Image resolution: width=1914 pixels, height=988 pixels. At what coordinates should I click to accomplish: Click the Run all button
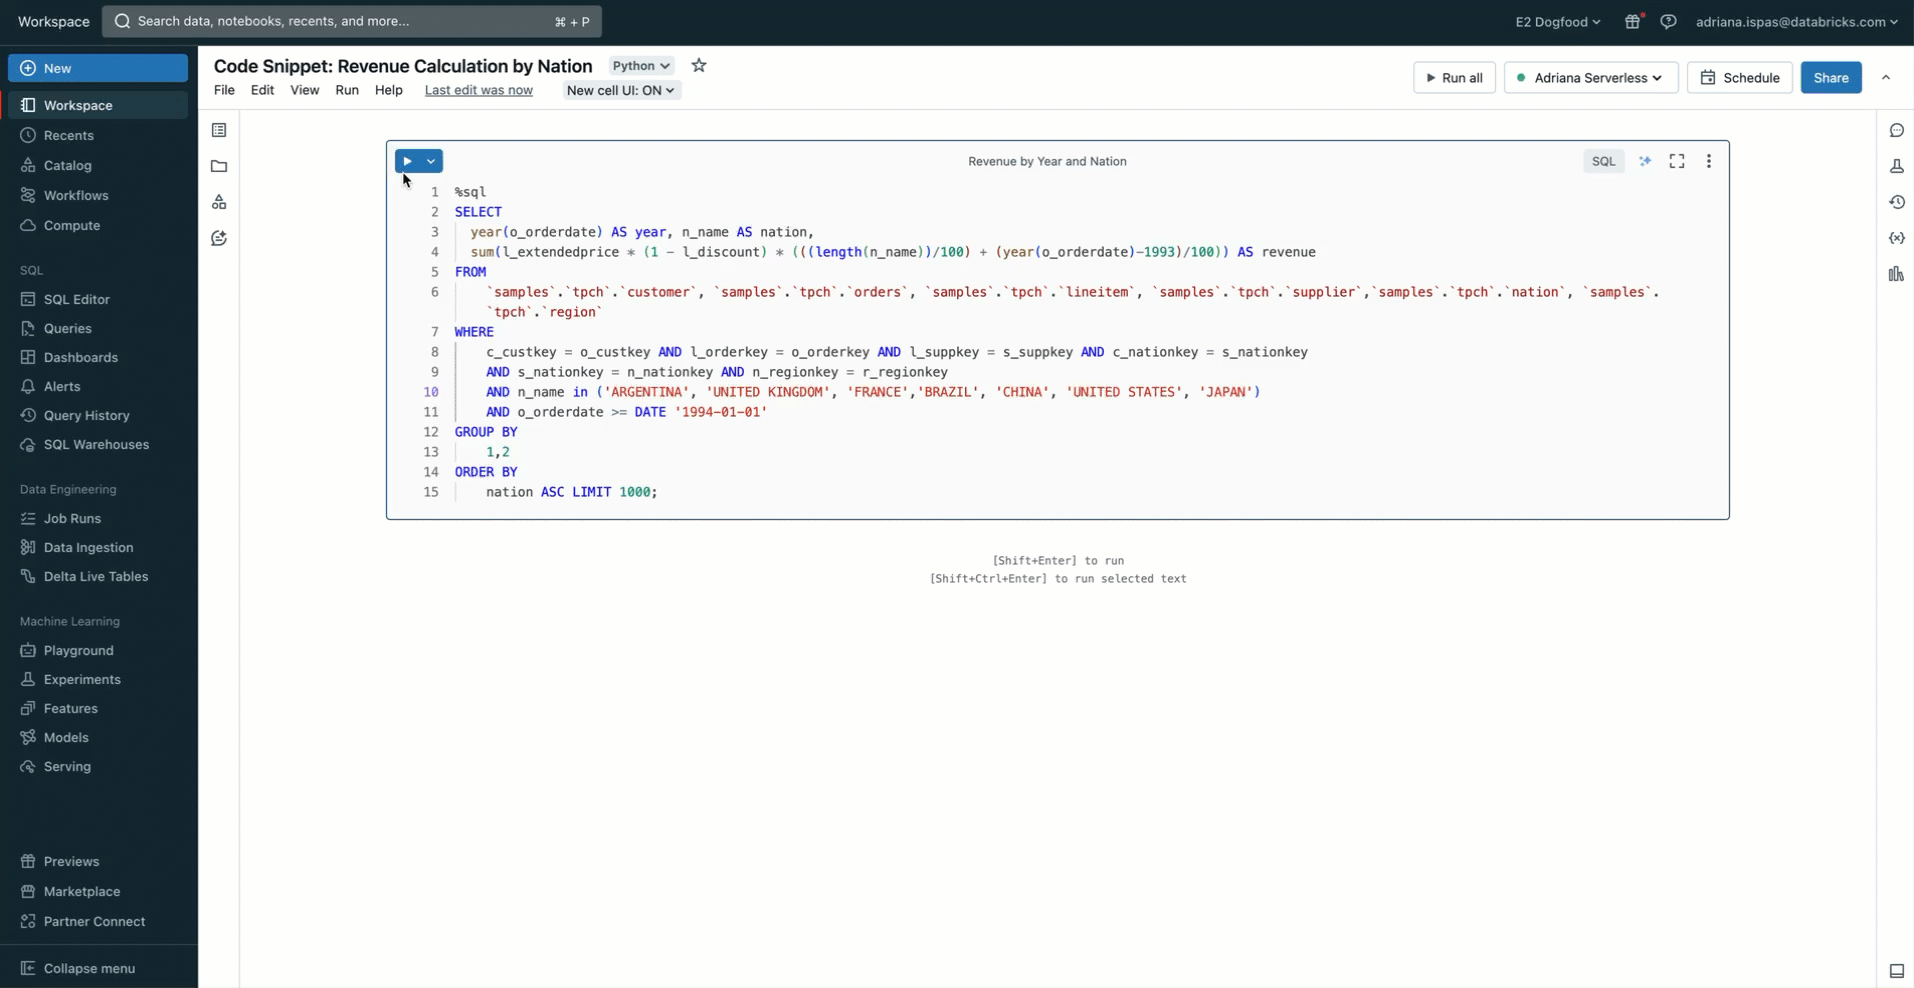[x=1454, y=78]
